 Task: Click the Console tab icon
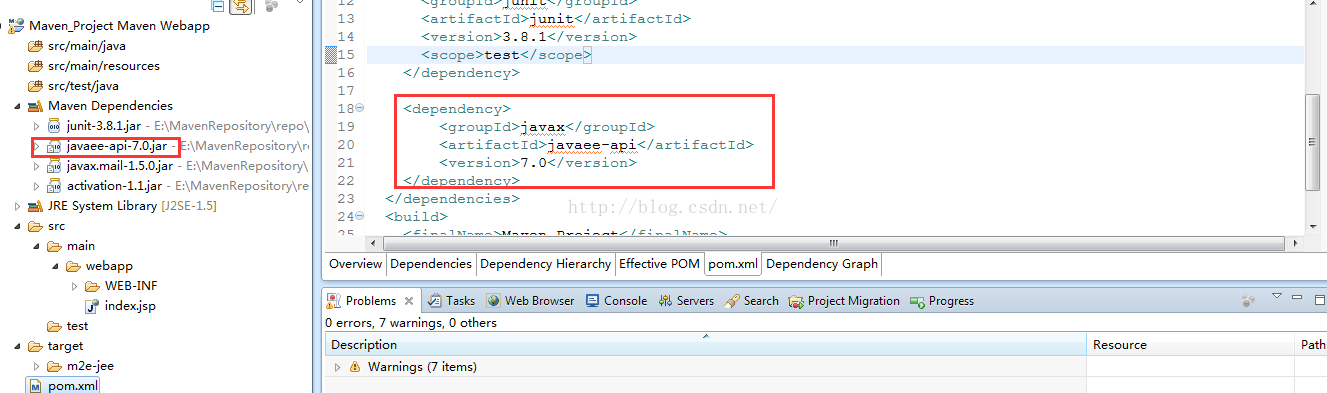click(x=593, y=301)
